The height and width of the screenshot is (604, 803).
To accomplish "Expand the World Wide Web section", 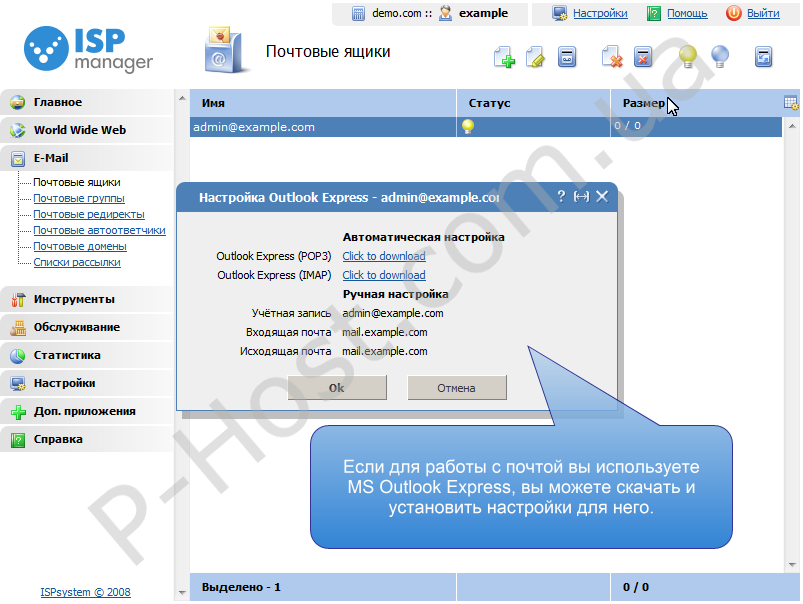I will (79, 130).
